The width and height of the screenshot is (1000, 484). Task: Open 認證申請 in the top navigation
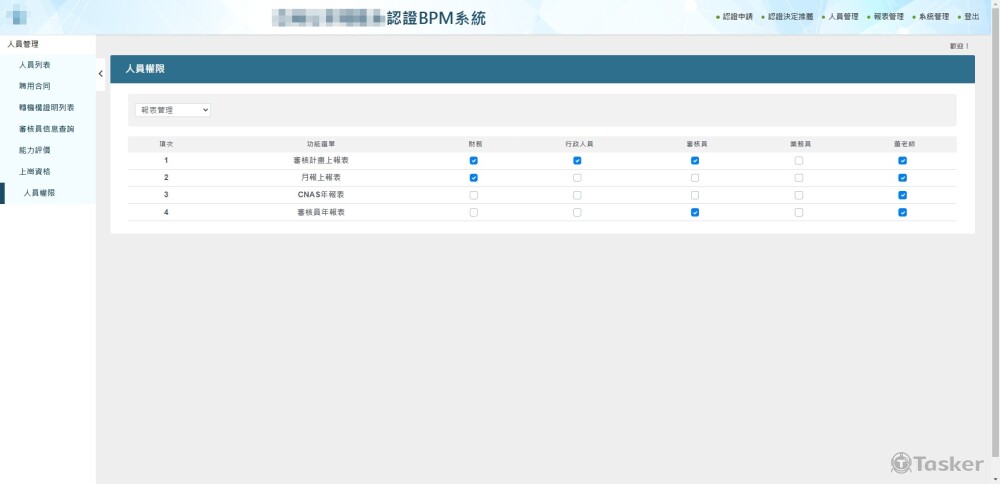737,17
